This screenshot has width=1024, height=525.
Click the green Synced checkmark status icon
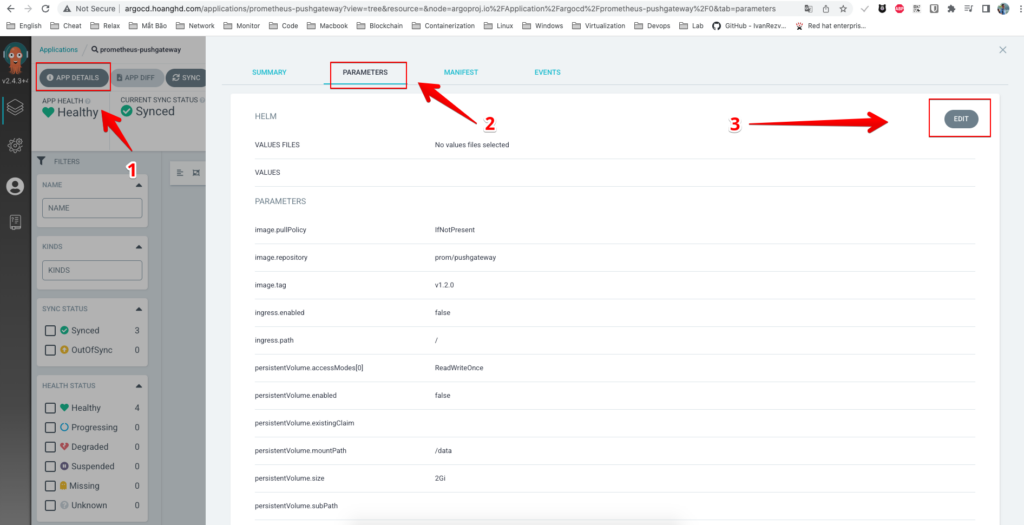tap(127, 111)
